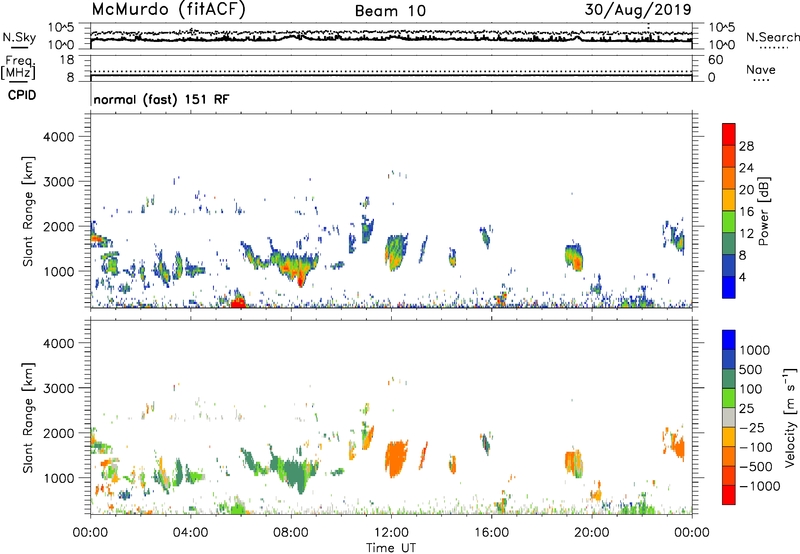Click the power echo patch near 19:20 UT

point(574,257)
